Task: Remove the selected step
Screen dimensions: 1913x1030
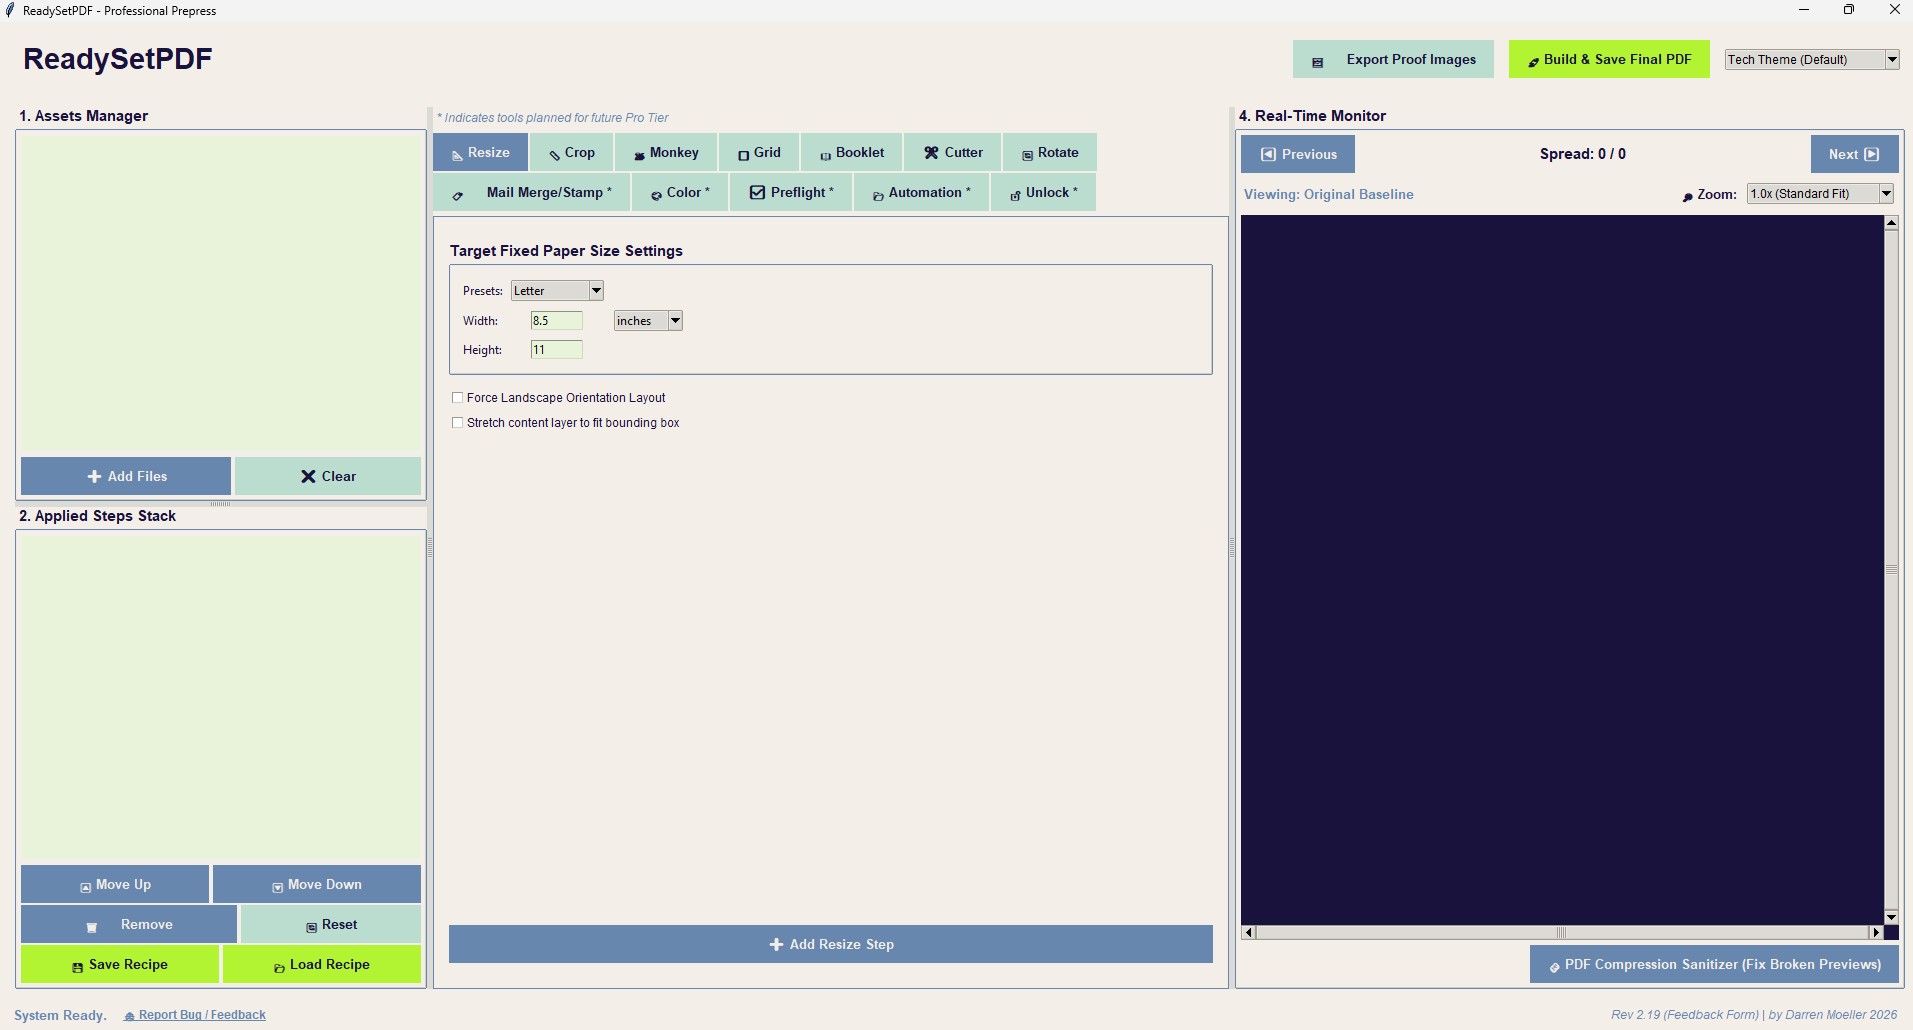Action: click(x=129, y=925)
